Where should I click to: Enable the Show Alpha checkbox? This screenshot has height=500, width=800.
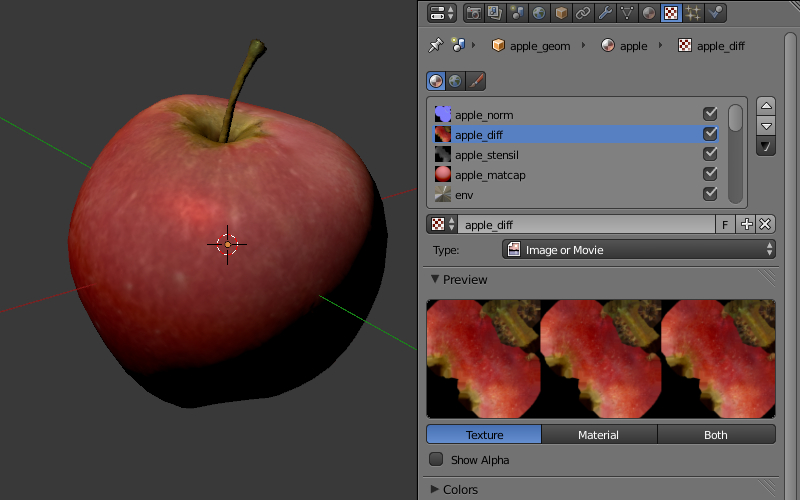(436, 459)
